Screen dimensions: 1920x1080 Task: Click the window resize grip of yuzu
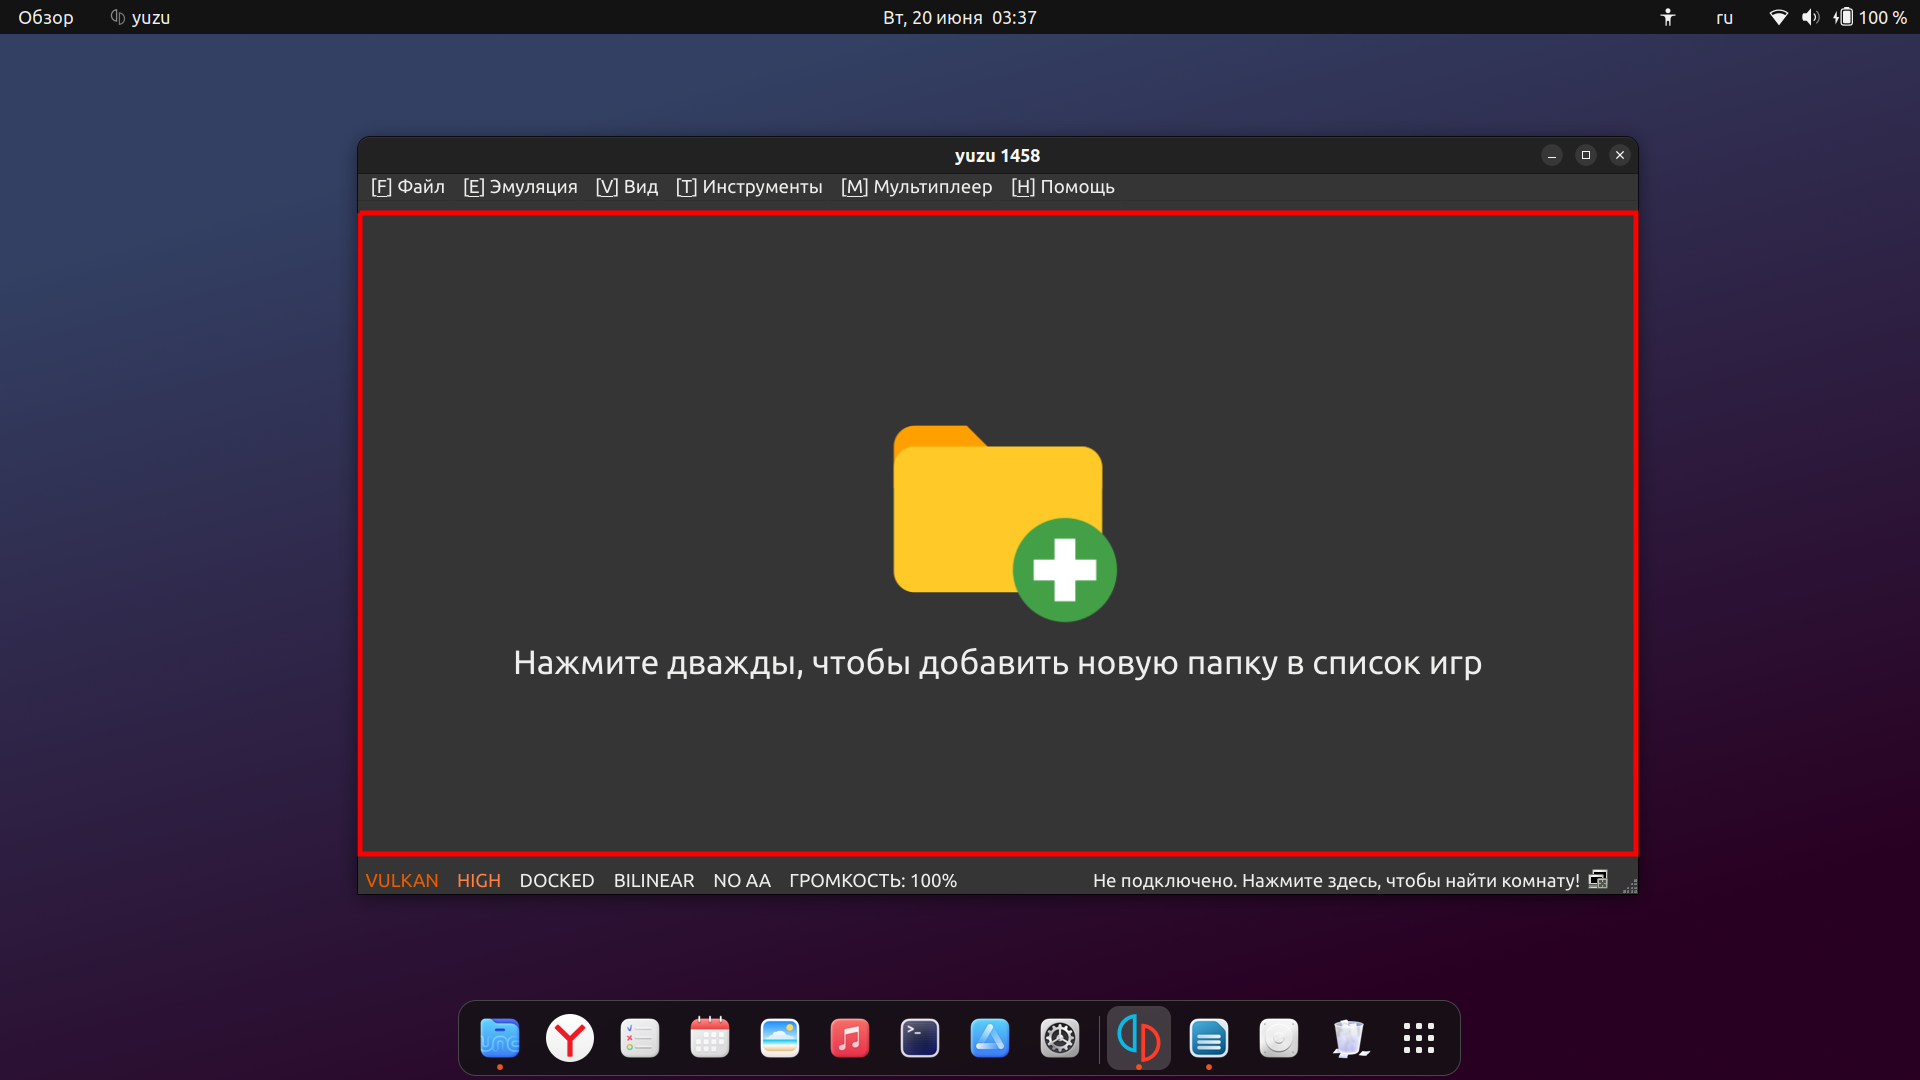pos(1630,886)
